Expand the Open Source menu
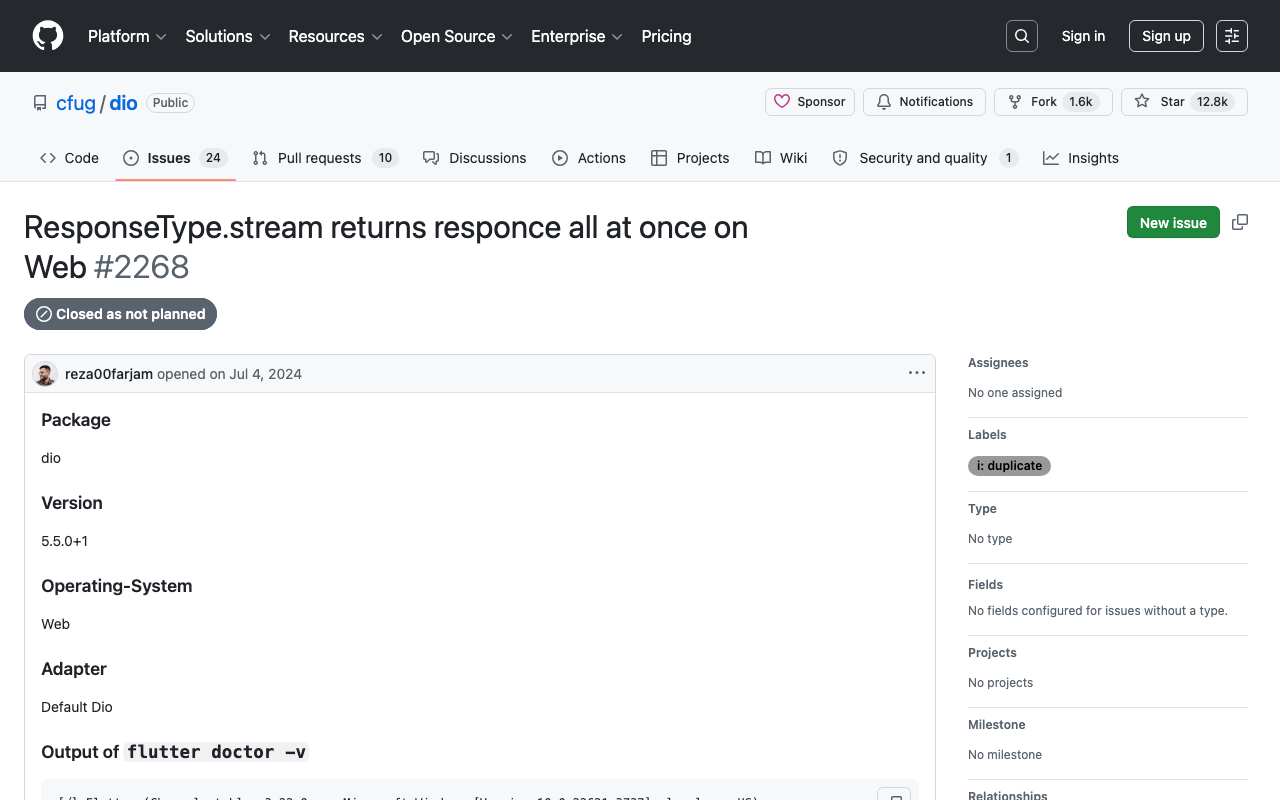Image resolution: width=1280 pixels, height=800 pixels. (457, 36)
